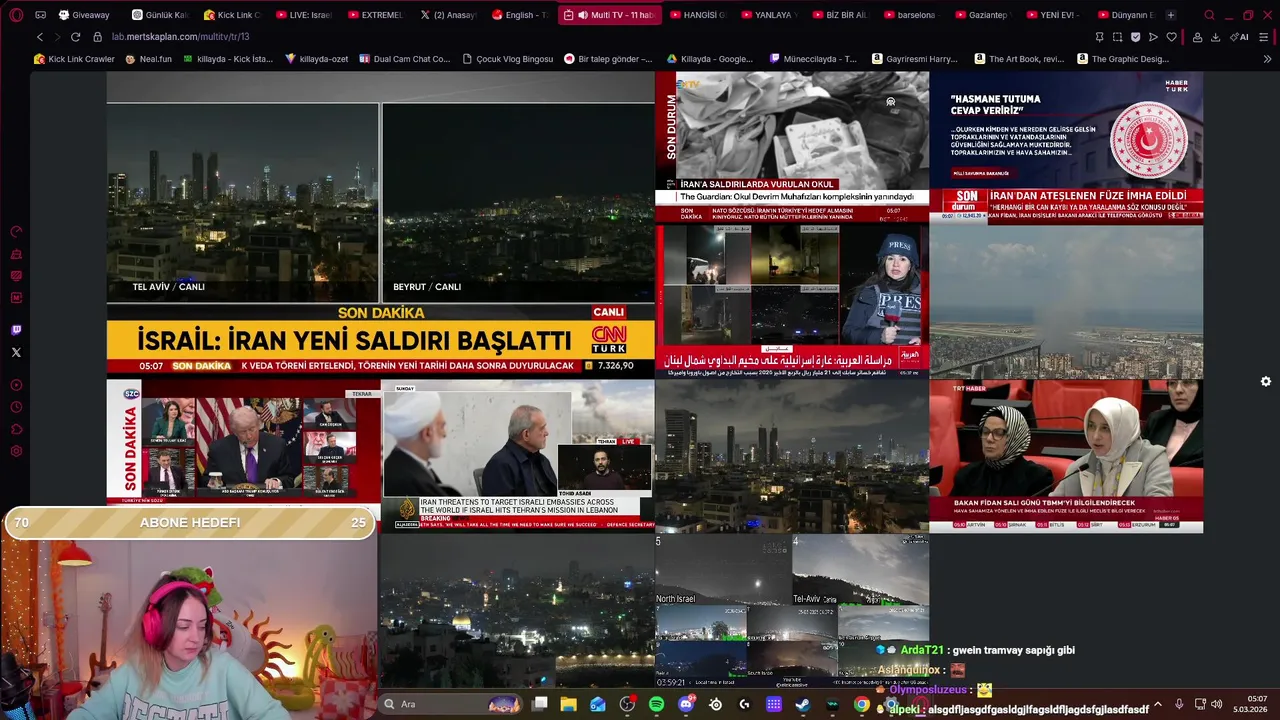Screen dimensions: 1280x720
Task: Open Çocuk Vlog Bingosu bookmark
Action: click(x=507, y=59)
